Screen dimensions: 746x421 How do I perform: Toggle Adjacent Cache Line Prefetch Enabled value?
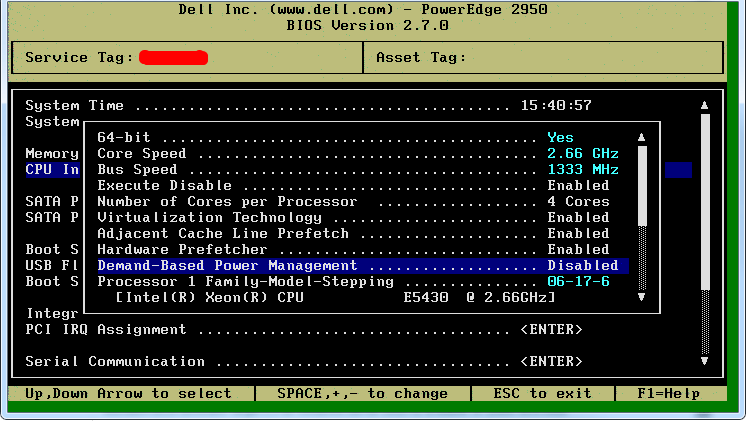tap(578, 234)
